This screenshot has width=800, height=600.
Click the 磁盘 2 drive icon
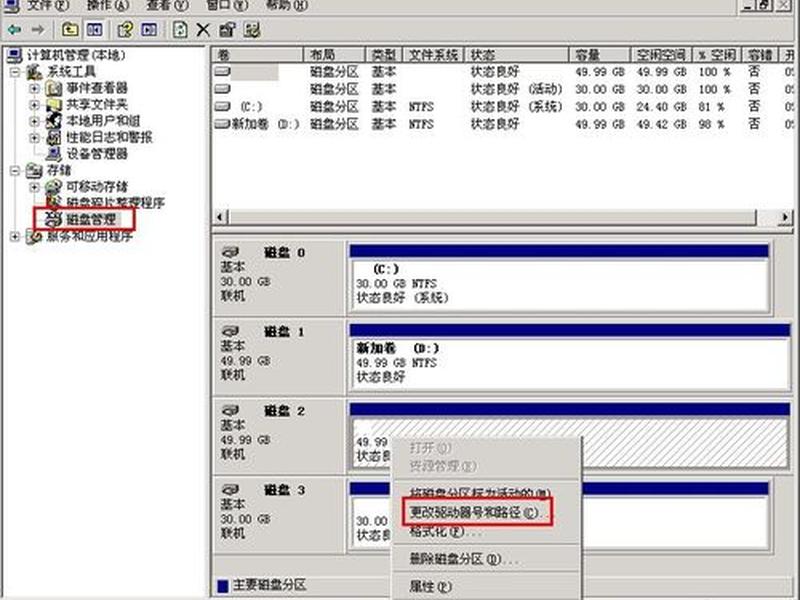coord(231,410)
